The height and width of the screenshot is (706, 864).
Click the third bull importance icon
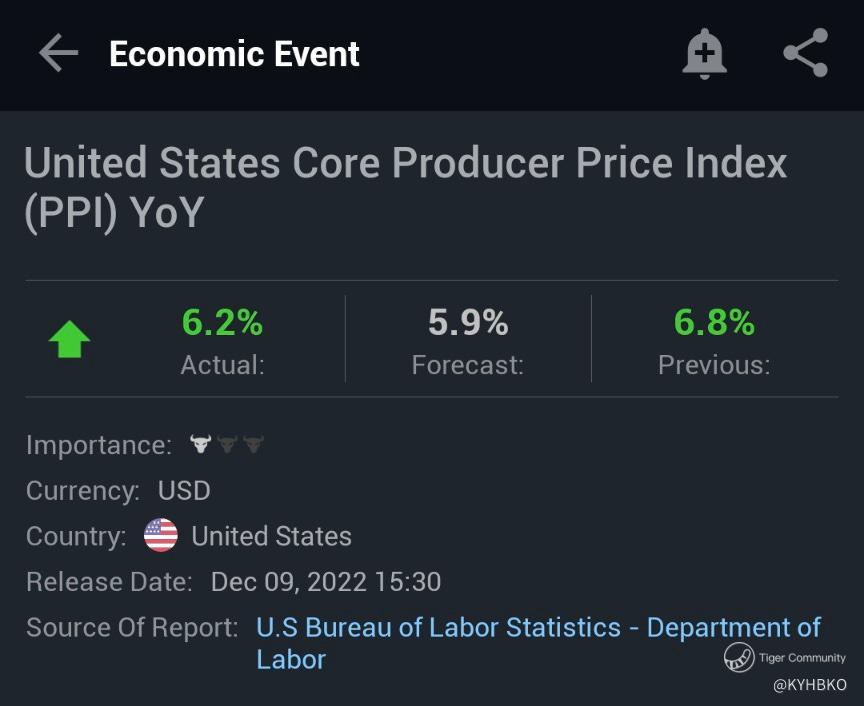tap(253, 445)
